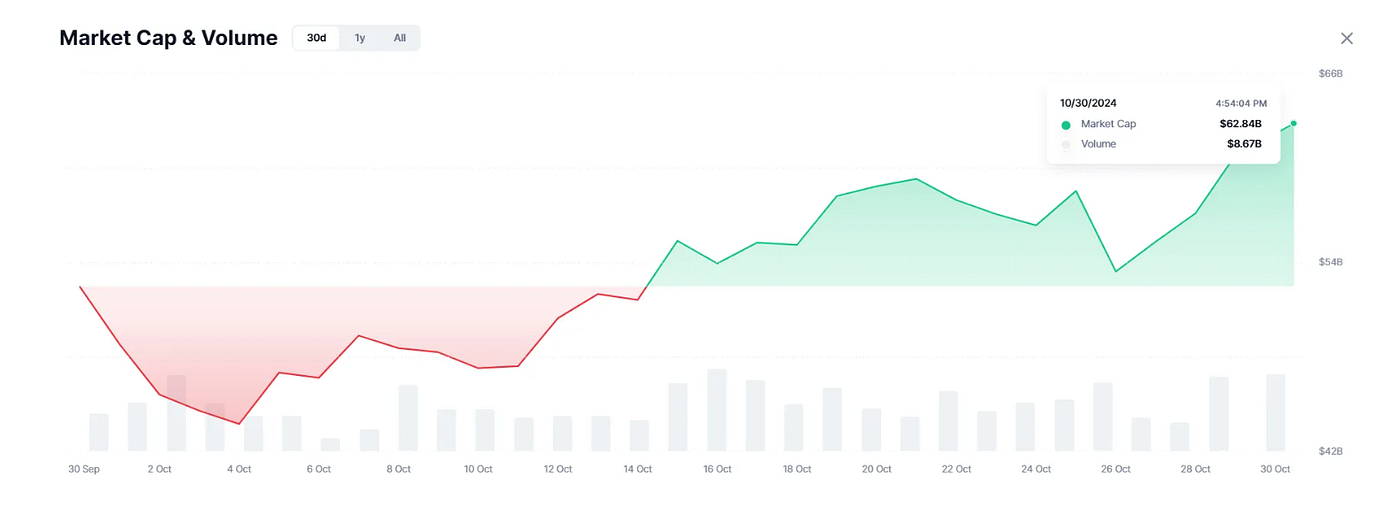The image size is (1400, 522).
Task: Click the $62.84B Market Cap value
Action: 1240,124
